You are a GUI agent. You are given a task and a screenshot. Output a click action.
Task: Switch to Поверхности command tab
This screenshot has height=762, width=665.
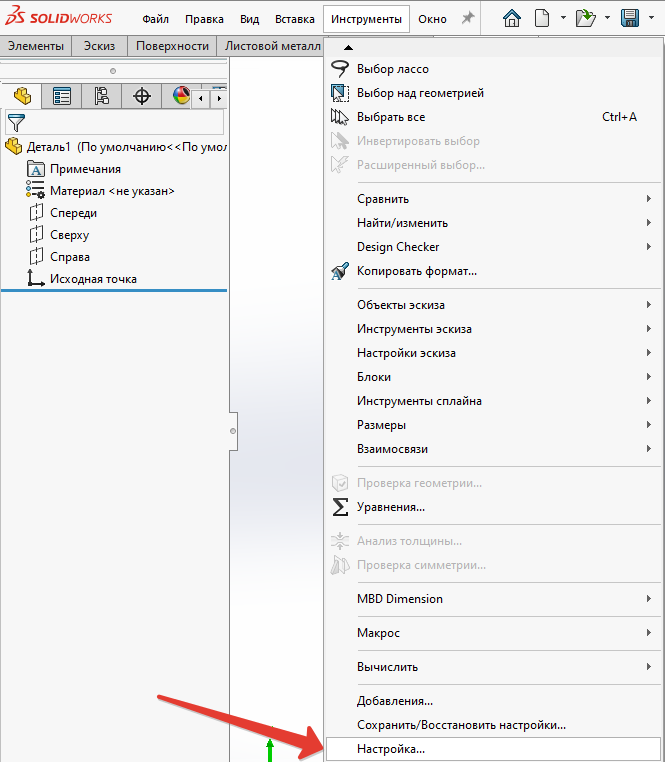172,46
